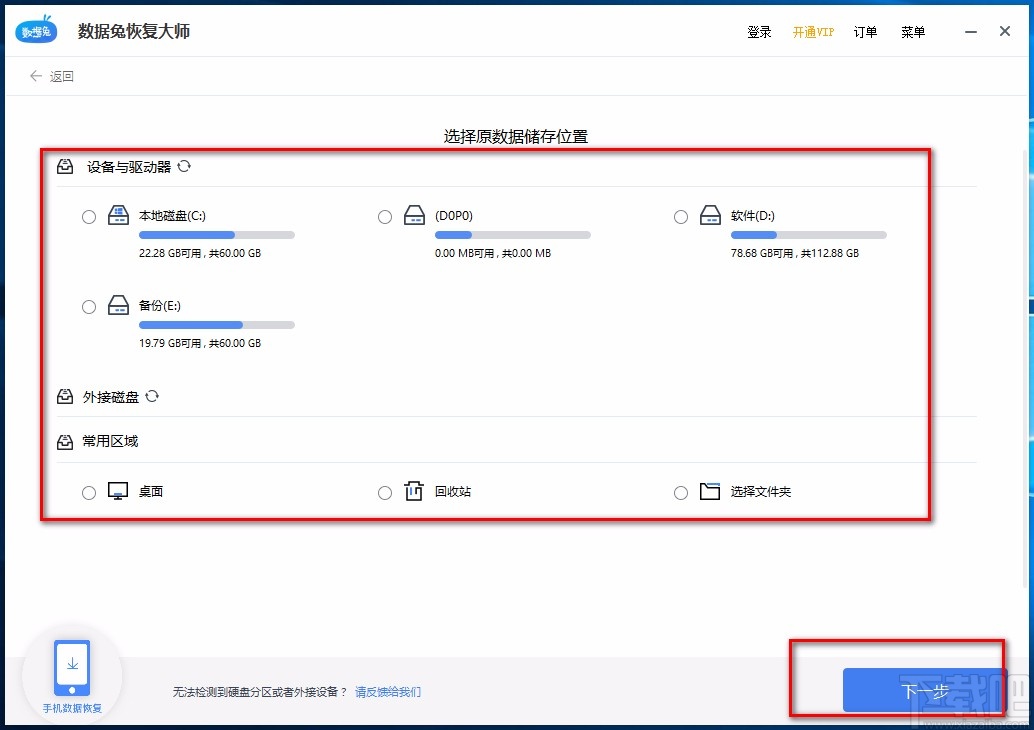Open the 请反馈给我们 feedback link
Screen dimensions: 1034x730
[x=388, y=691]
